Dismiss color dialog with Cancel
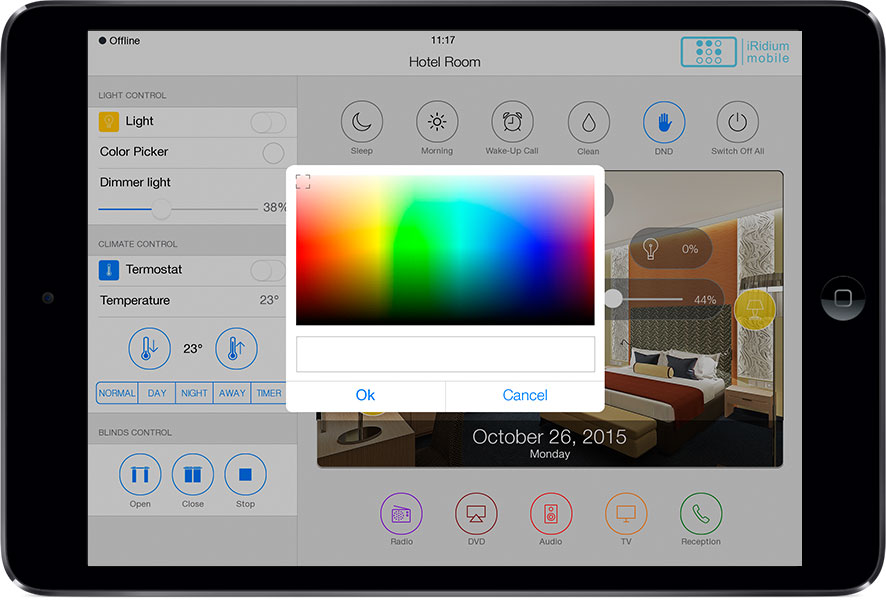 point(525,395)
